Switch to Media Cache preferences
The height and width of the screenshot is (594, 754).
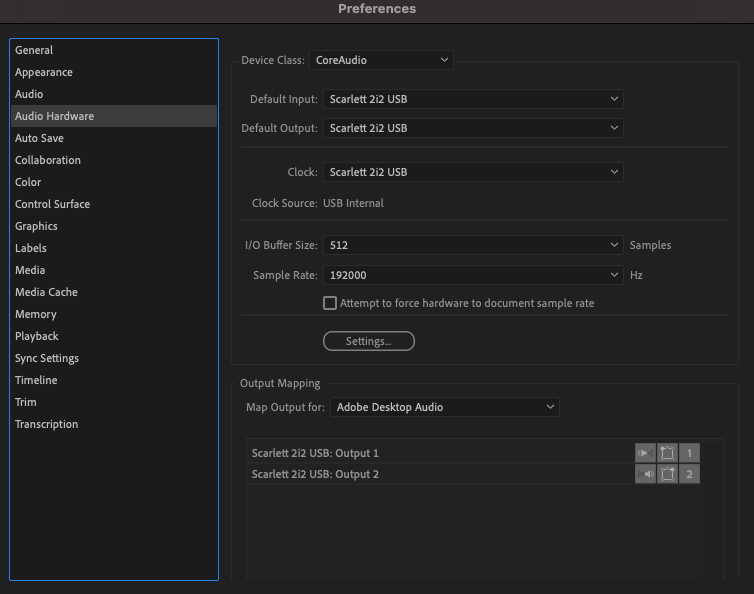46,292
